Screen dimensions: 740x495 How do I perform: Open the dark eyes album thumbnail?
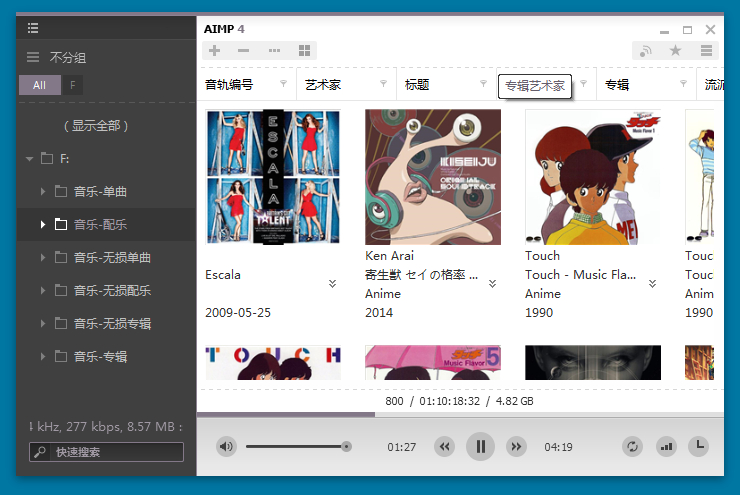pyautogui.click(x=593, y=363)
